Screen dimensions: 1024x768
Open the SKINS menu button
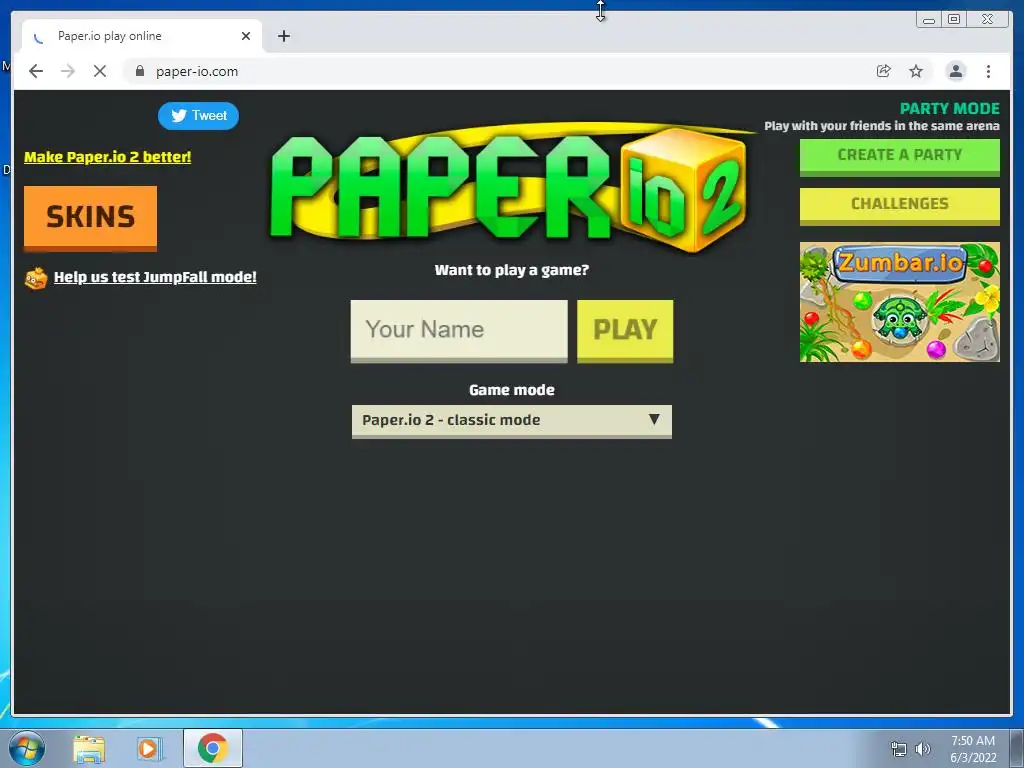pos(90,218)
